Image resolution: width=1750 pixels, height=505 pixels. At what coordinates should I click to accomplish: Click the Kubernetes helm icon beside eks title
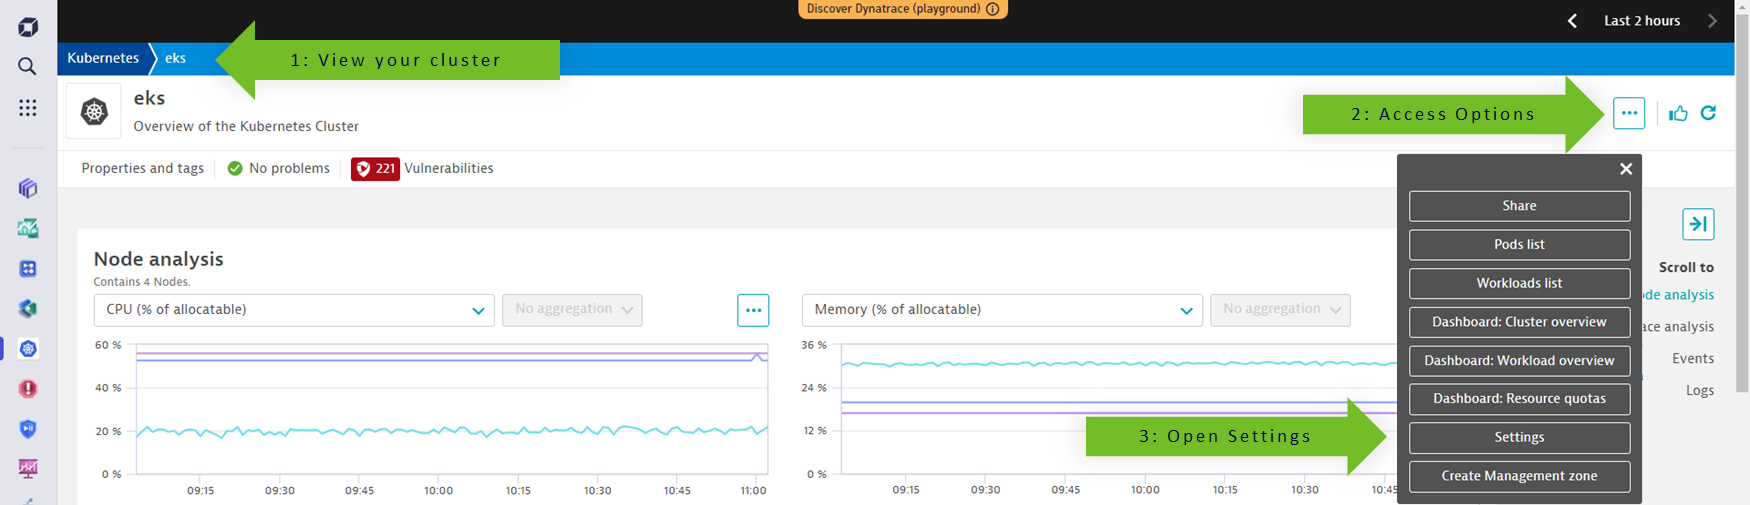coord(94,111)
